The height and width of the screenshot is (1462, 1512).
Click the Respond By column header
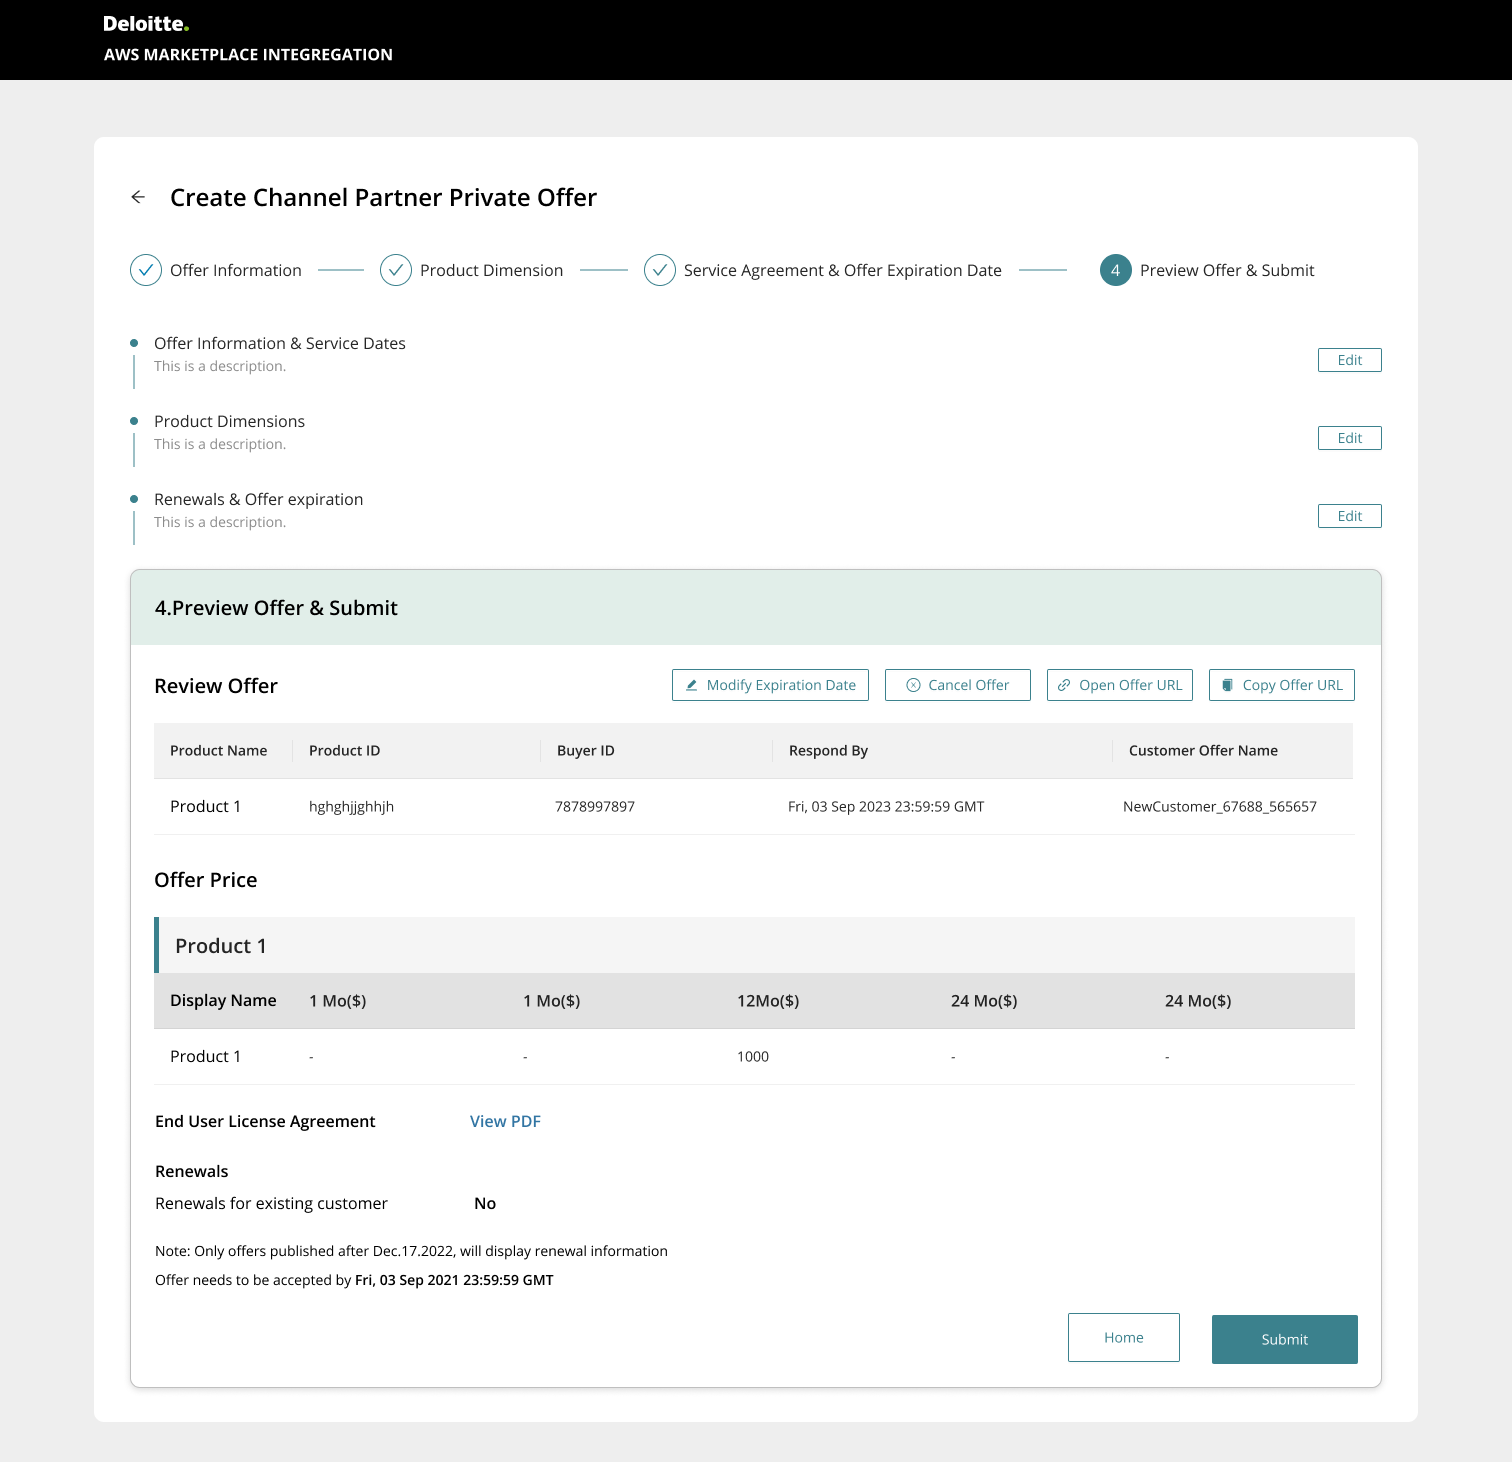[x=828, y=751]
